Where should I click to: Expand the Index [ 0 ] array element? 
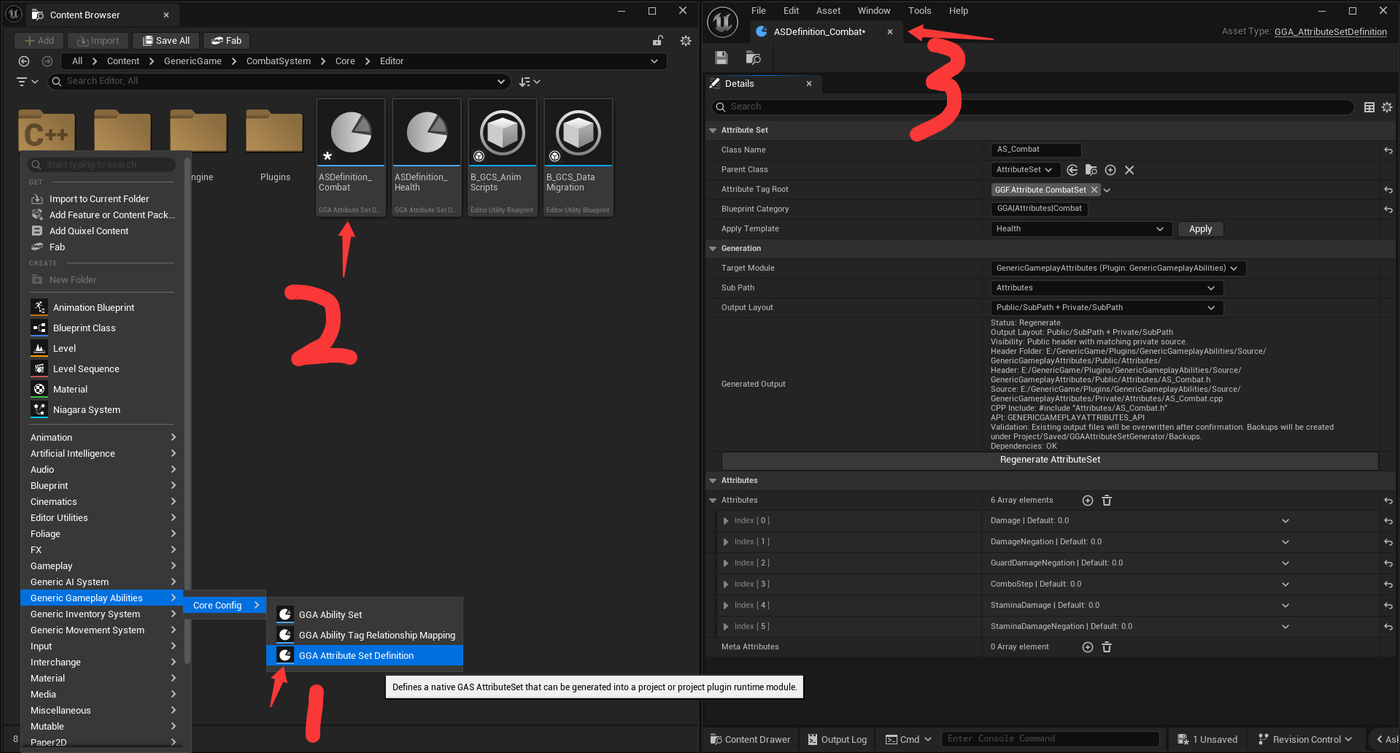pos(726,521)
